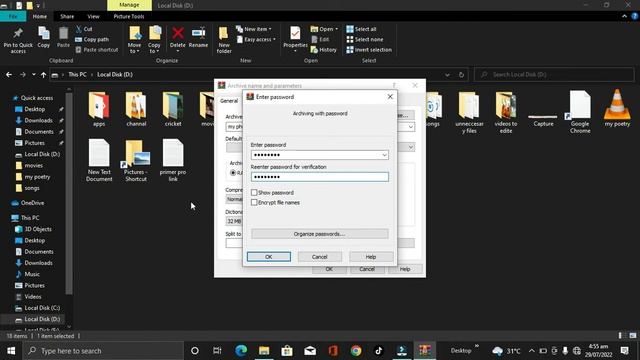This screenshot has width=640, height=360.
Task: Open TikTok from the taskbar
Action: [379, 350]
